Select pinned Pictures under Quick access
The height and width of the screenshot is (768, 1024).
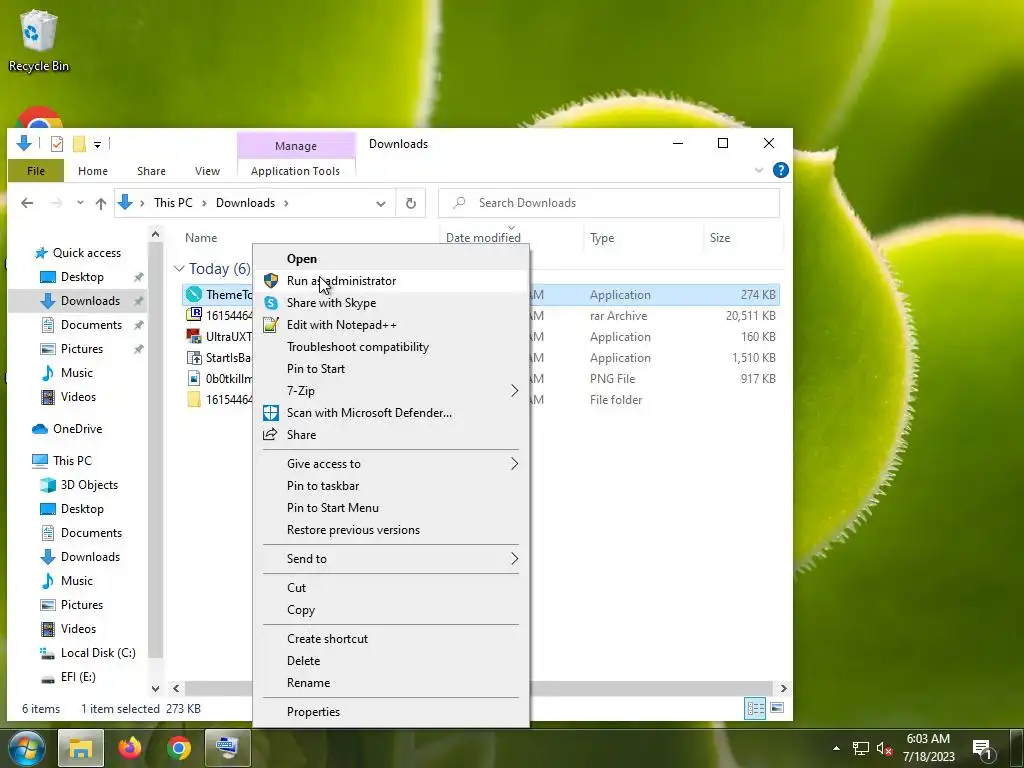pyautogui.click(x=82, y=349)
